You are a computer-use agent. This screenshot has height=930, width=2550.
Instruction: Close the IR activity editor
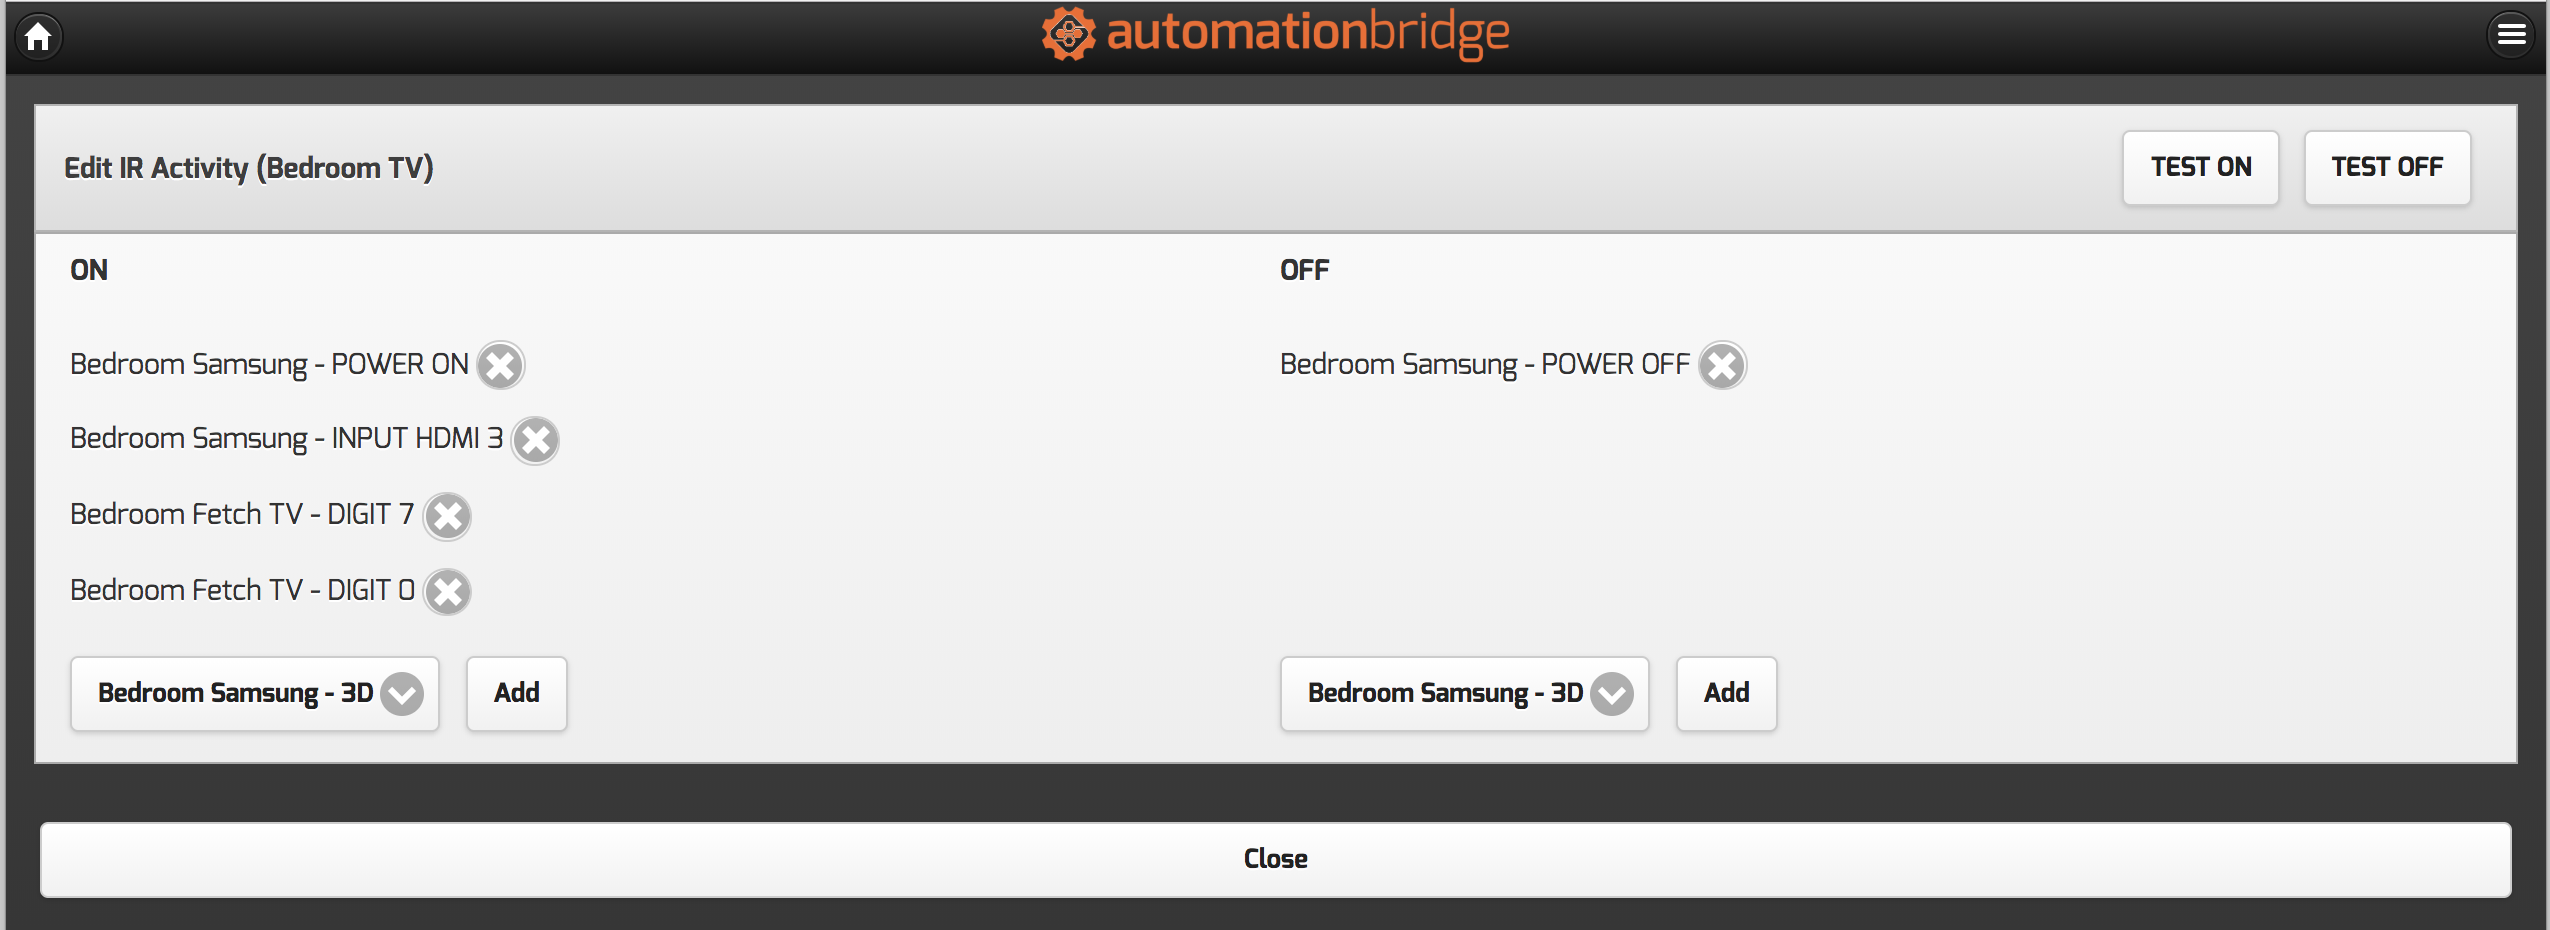[1275, 860]
